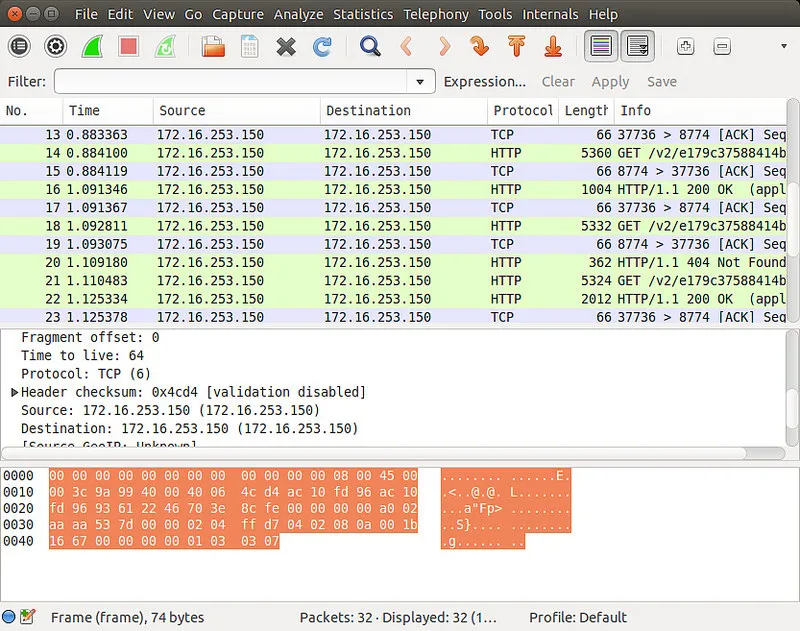The width and height of the screenshot is (800, 631).
Task: Open capture options dialog
Action: coord(55,46)
